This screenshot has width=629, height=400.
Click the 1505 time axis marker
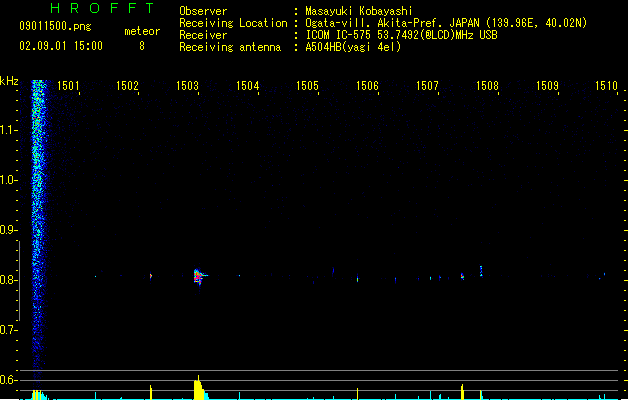coord(307,86)
